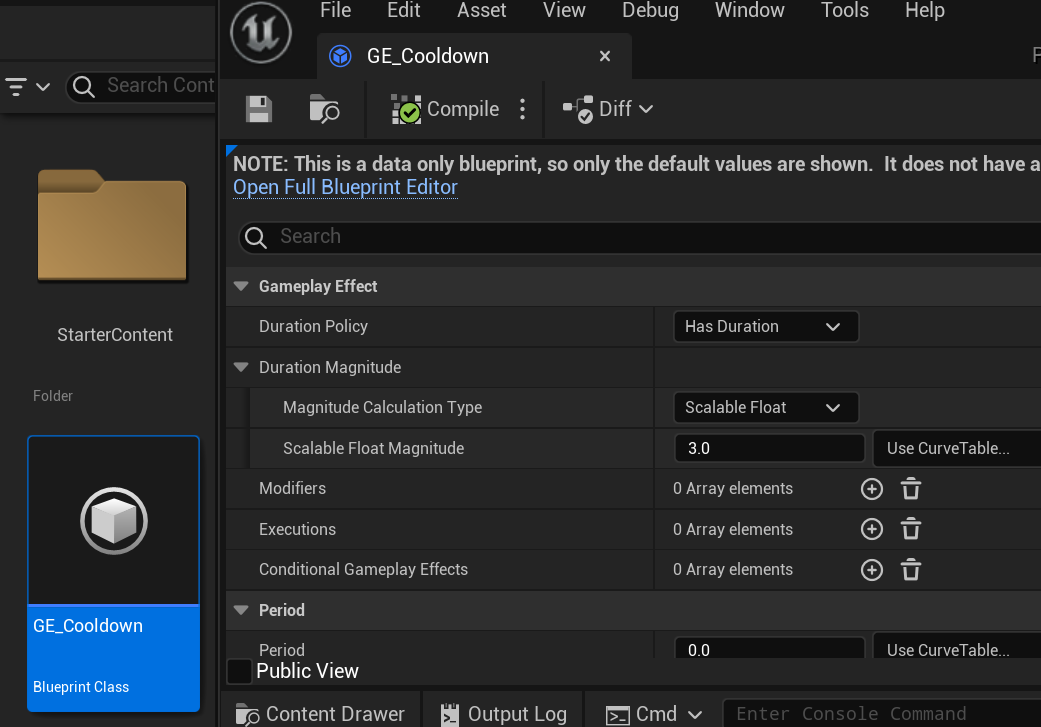Image resolution: width=1041 pixels, height=727 pixels.
Task: Click the Enter Console Command field
Action: pyautogui.click(x=880, y=712)
